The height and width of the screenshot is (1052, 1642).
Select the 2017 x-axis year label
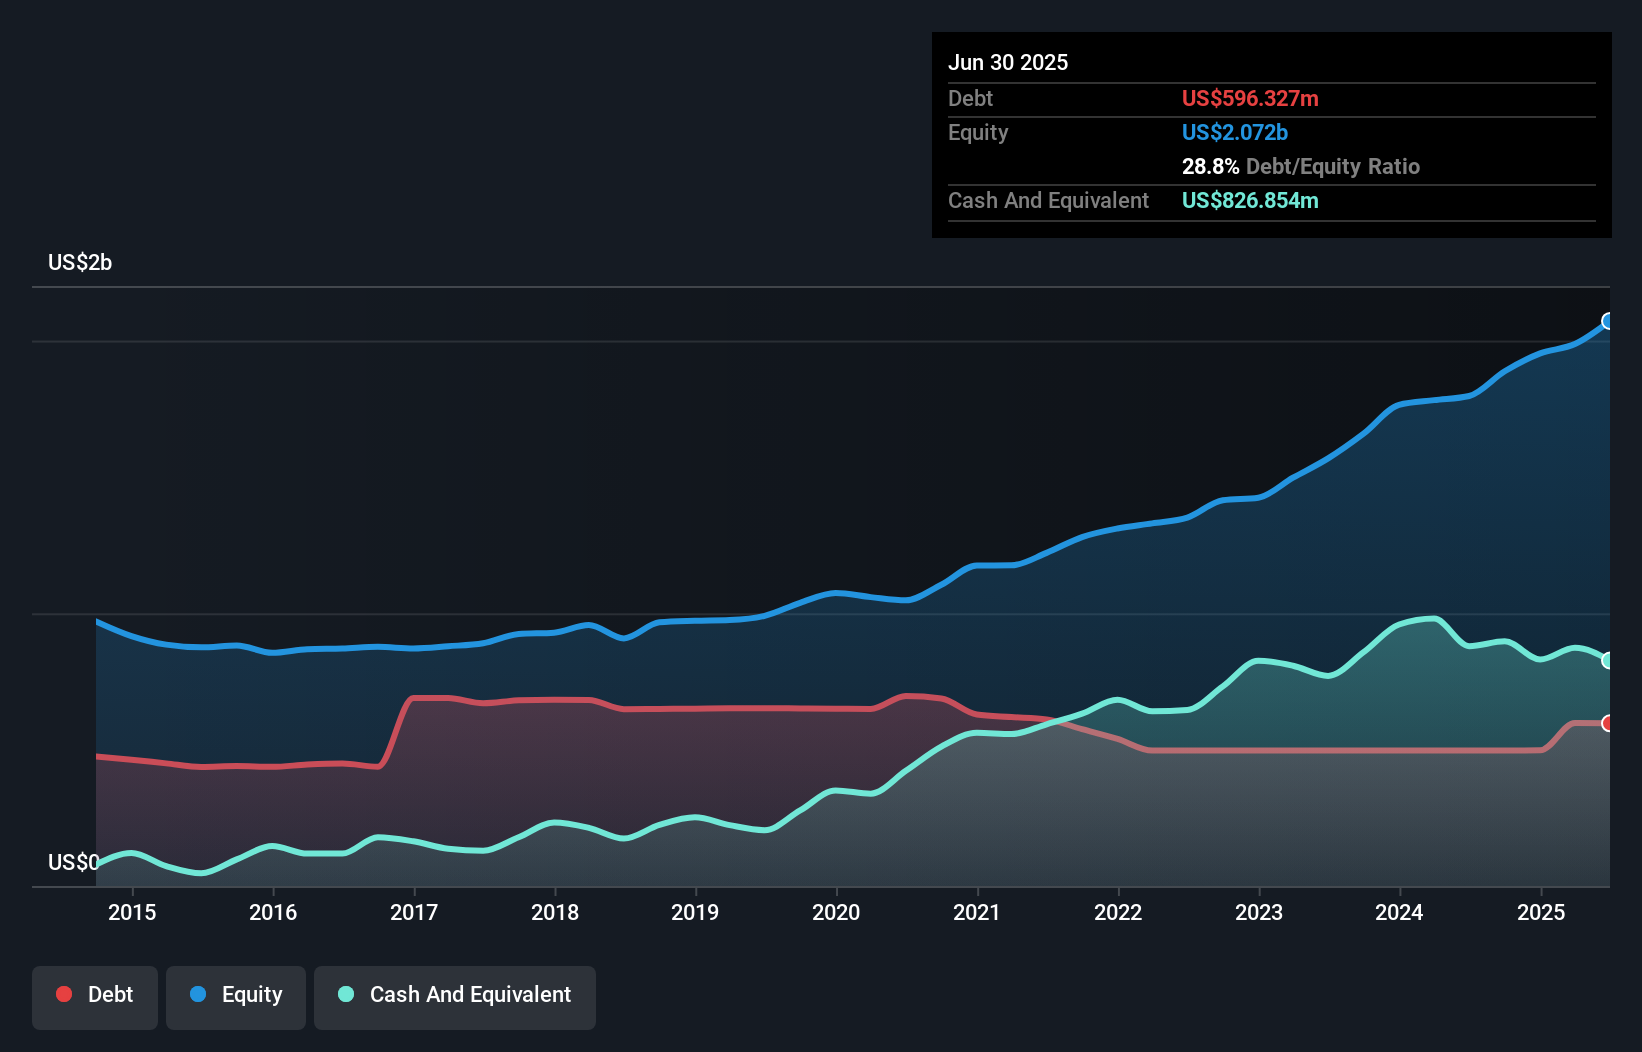click(414, 912)
